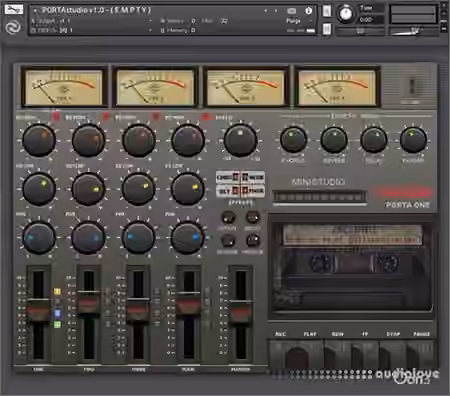450x396 pixels.
Task: Click the snowflake logo under the wrench
Action: pyautogui.click(x=13, y=27)
